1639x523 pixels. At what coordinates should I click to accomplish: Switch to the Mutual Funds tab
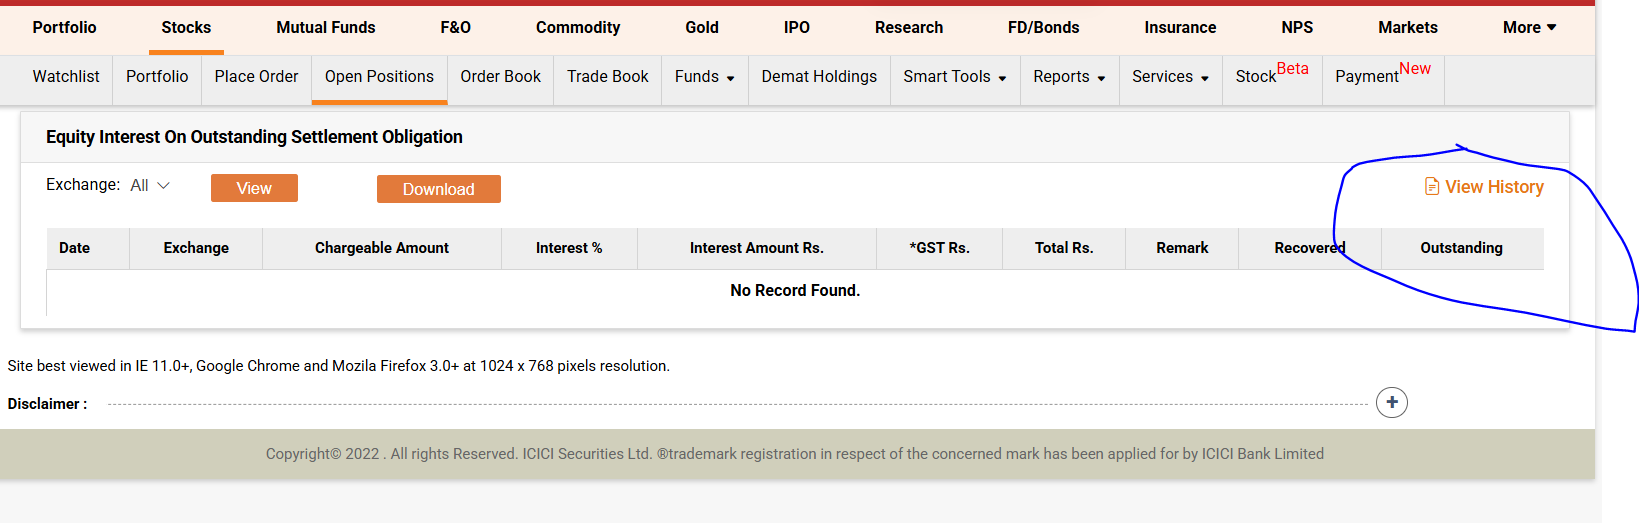(x=325, y=28)
